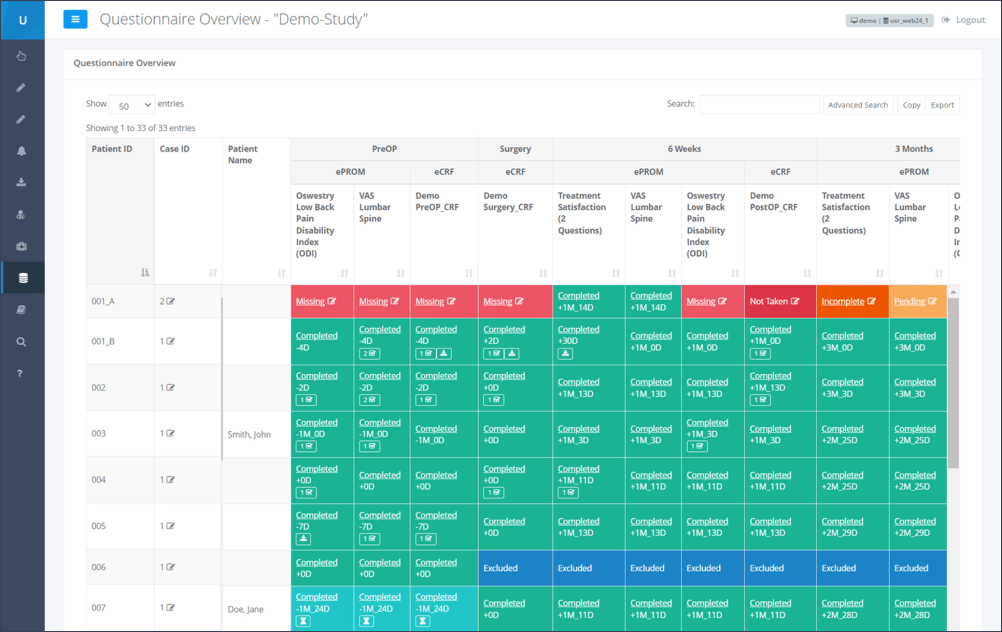
Task: Click the magnifier search icon in sidebar
Action: tap(22, 342)
